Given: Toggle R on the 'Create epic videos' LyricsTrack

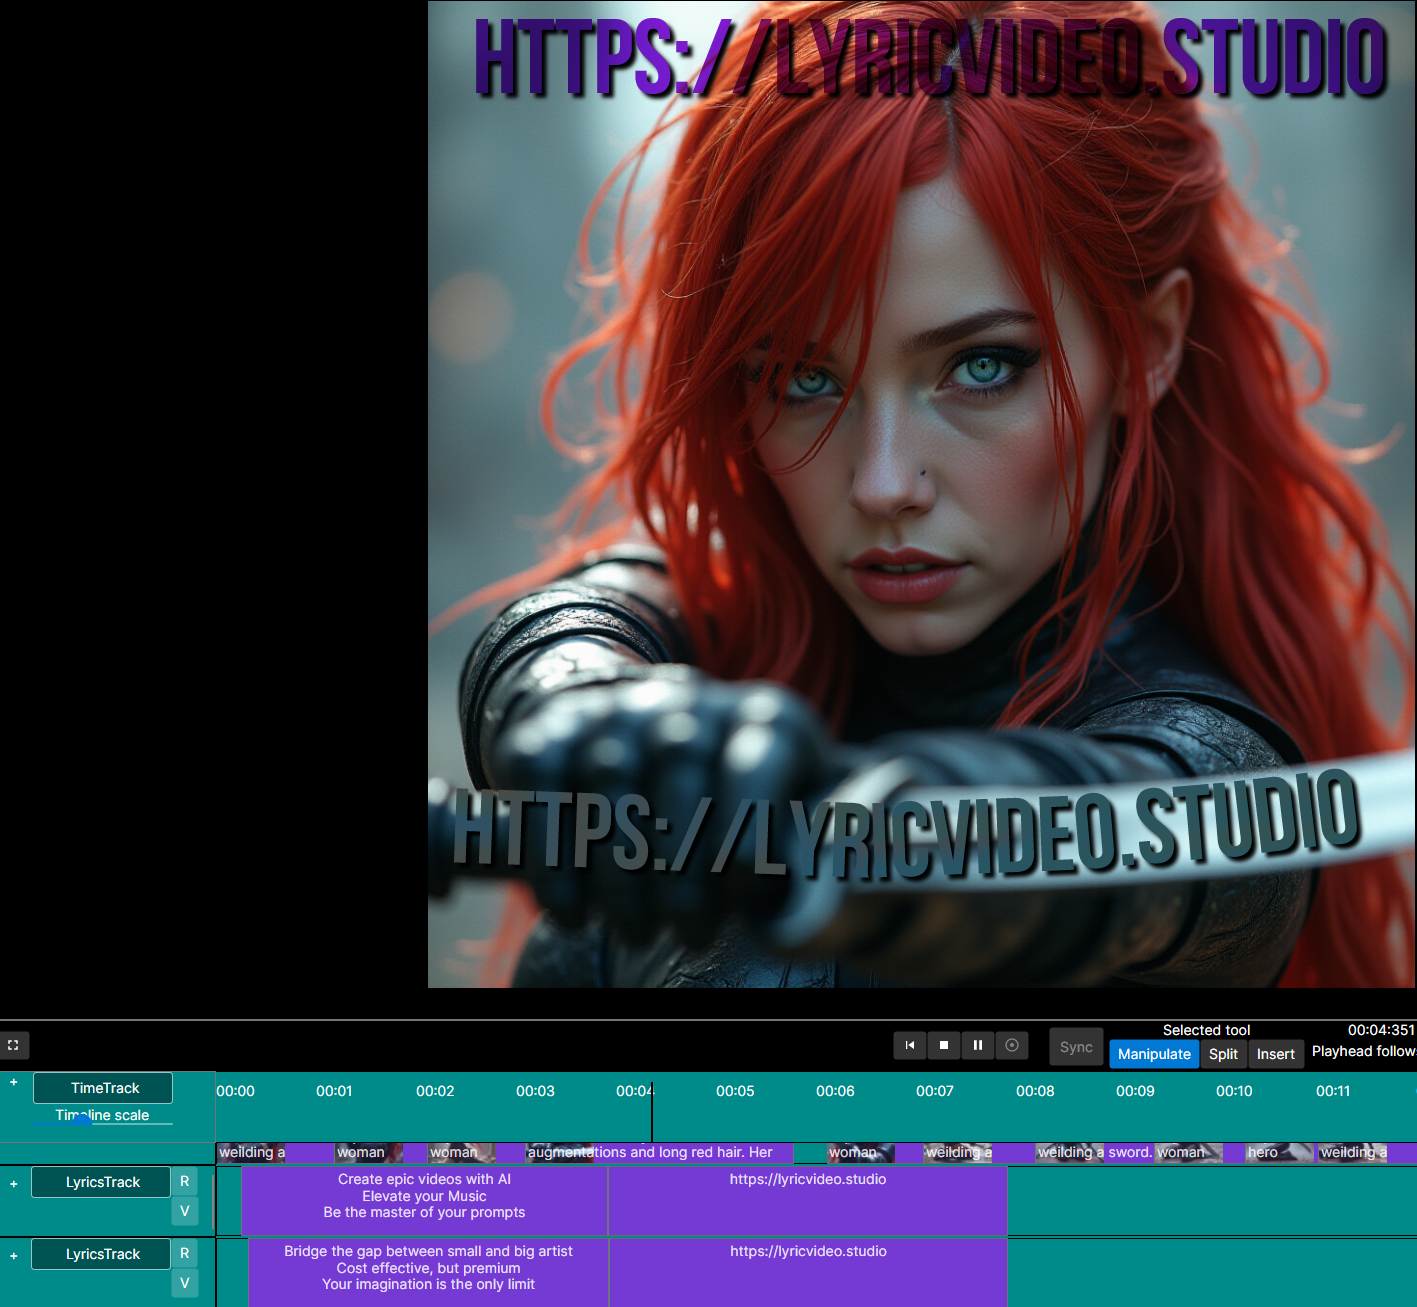Looking at the screenshot, I should click(185, 1182).
